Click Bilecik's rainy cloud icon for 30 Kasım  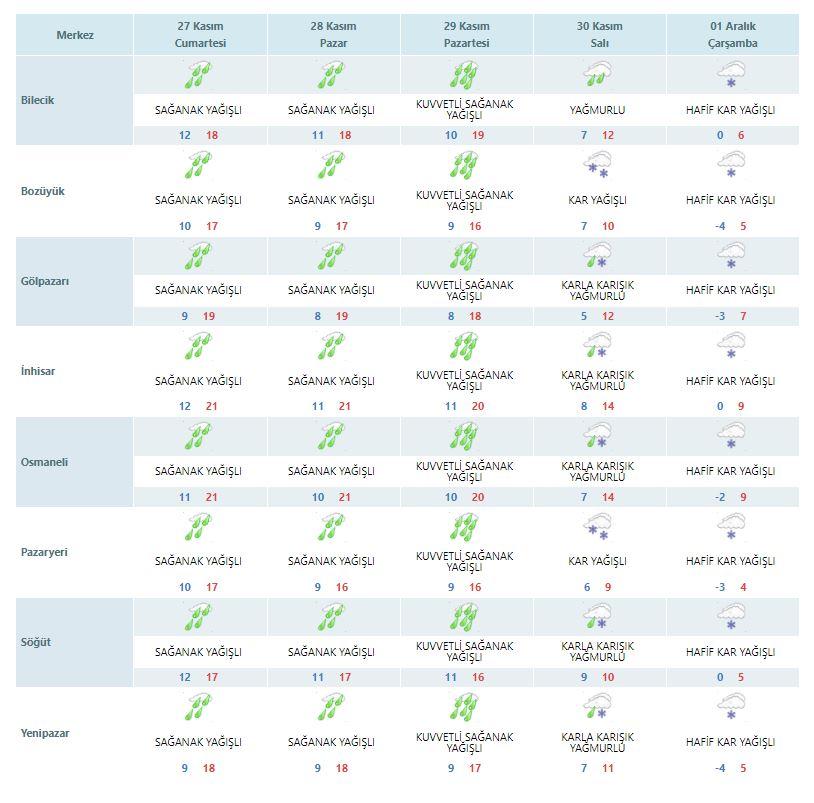coord(598,75)
